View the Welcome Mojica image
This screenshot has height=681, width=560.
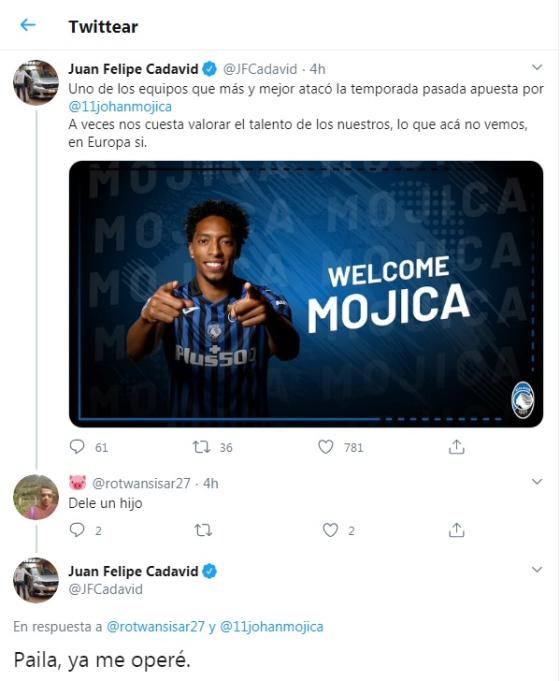[306, 294]
